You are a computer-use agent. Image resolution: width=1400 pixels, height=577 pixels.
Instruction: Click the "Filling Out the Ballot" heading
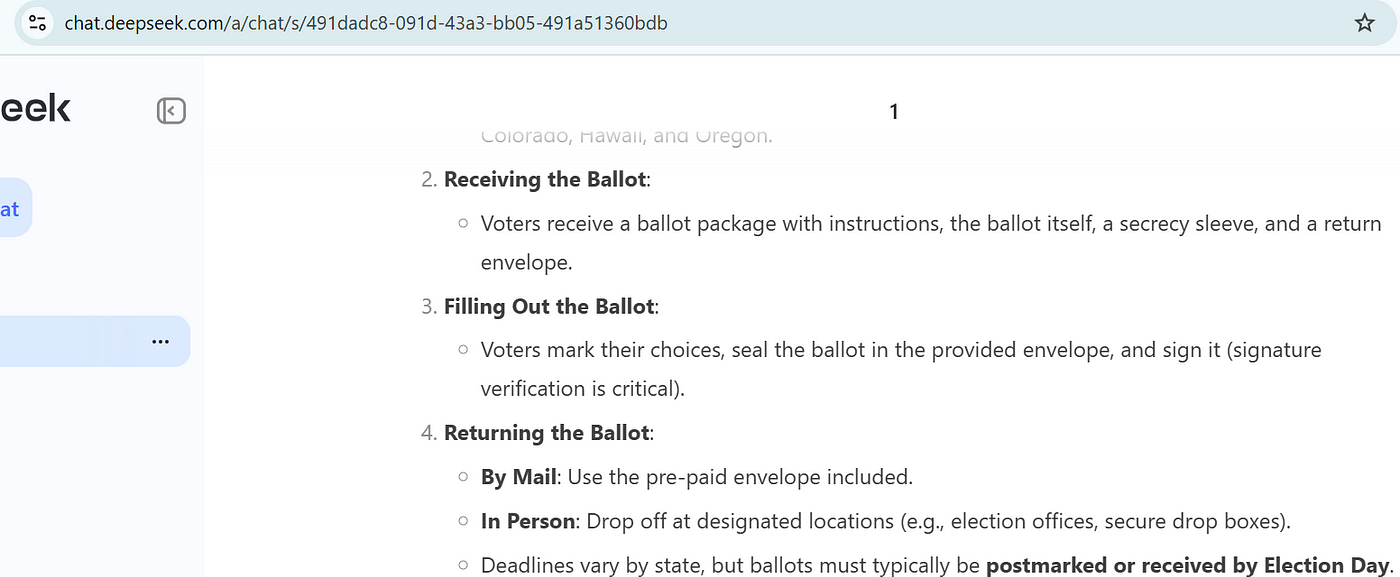pyautogui.click(x=550, y=307)
